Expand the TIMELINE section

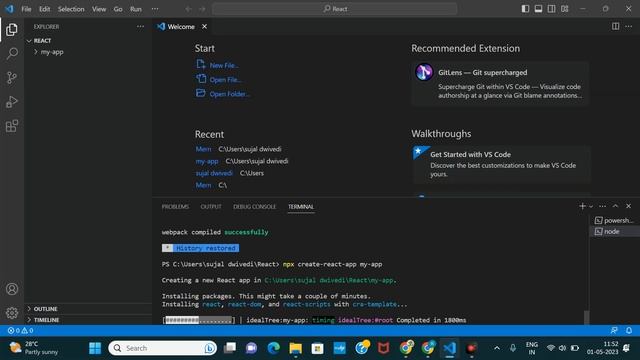(88, 320)
